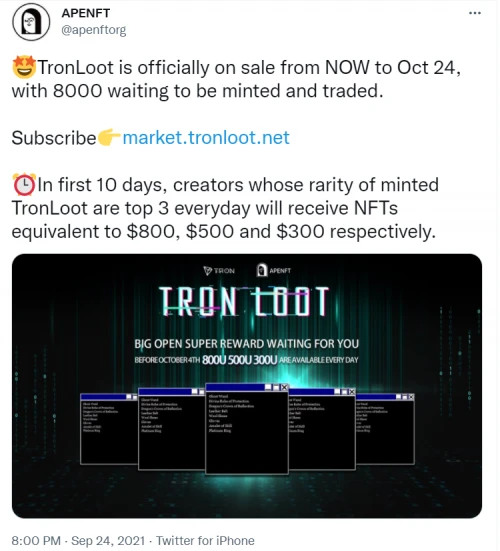Click close X on center loot window
Screen dimensions: 500x551
[284, 387]
